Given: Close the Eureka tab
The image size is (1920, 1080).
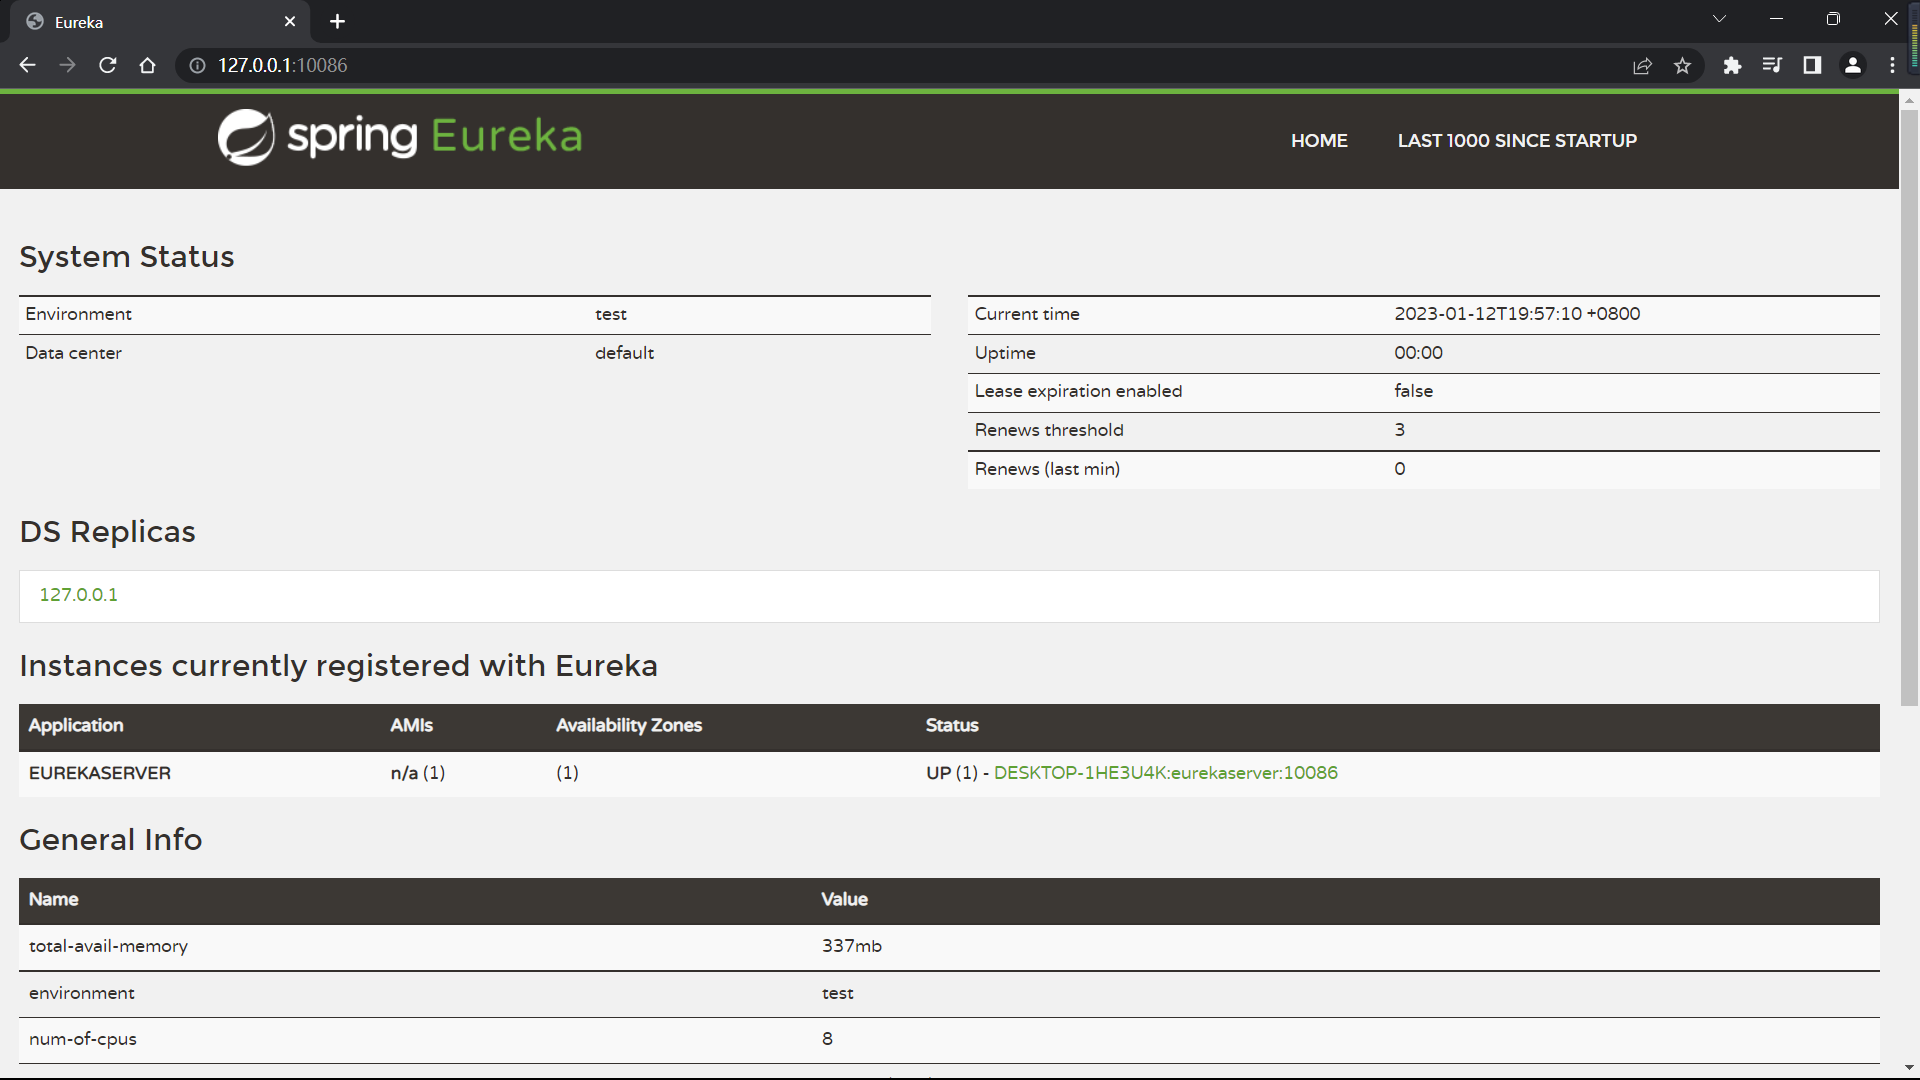Looking at the screenshot, I should tap(290, 21).
